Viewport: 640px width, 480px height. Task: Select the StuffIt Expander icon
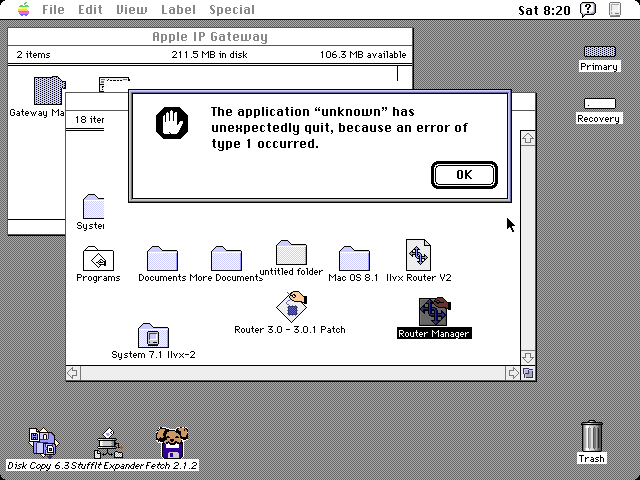(108, 443)
